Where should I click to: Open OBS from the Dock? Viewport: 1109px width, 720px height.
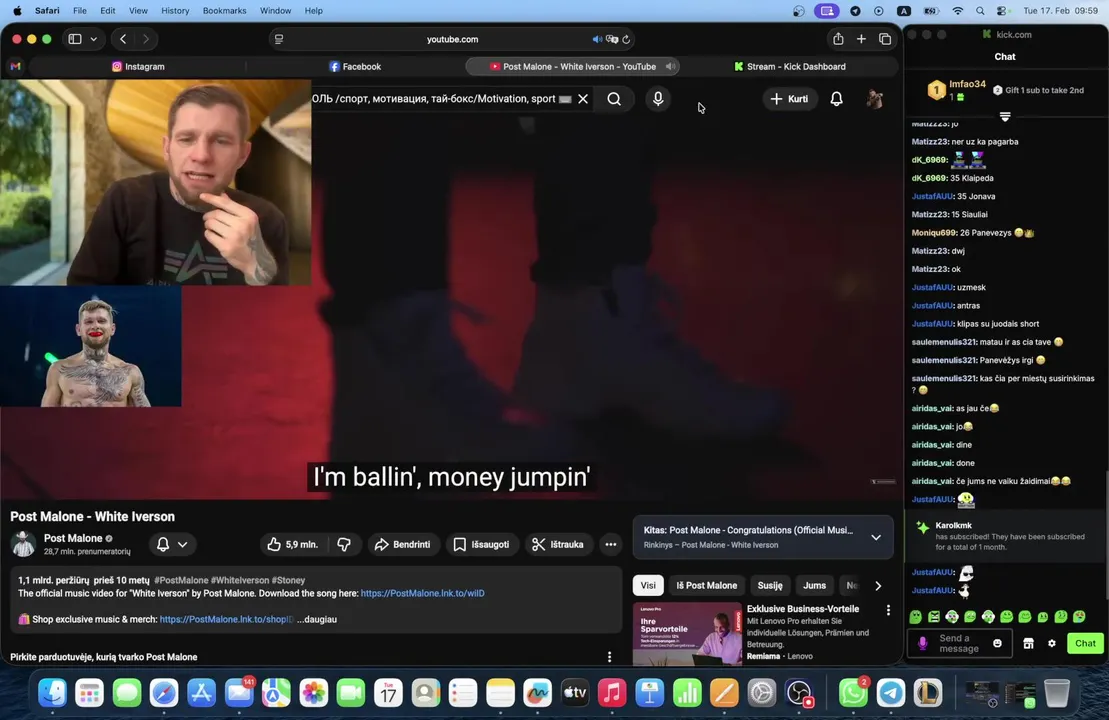point(799,693)
